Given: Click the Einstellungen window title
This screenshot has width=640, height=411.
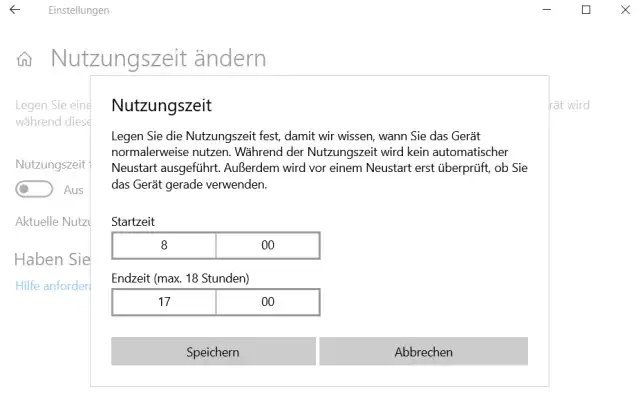Looking at the screenshot, I should point(78,10).
